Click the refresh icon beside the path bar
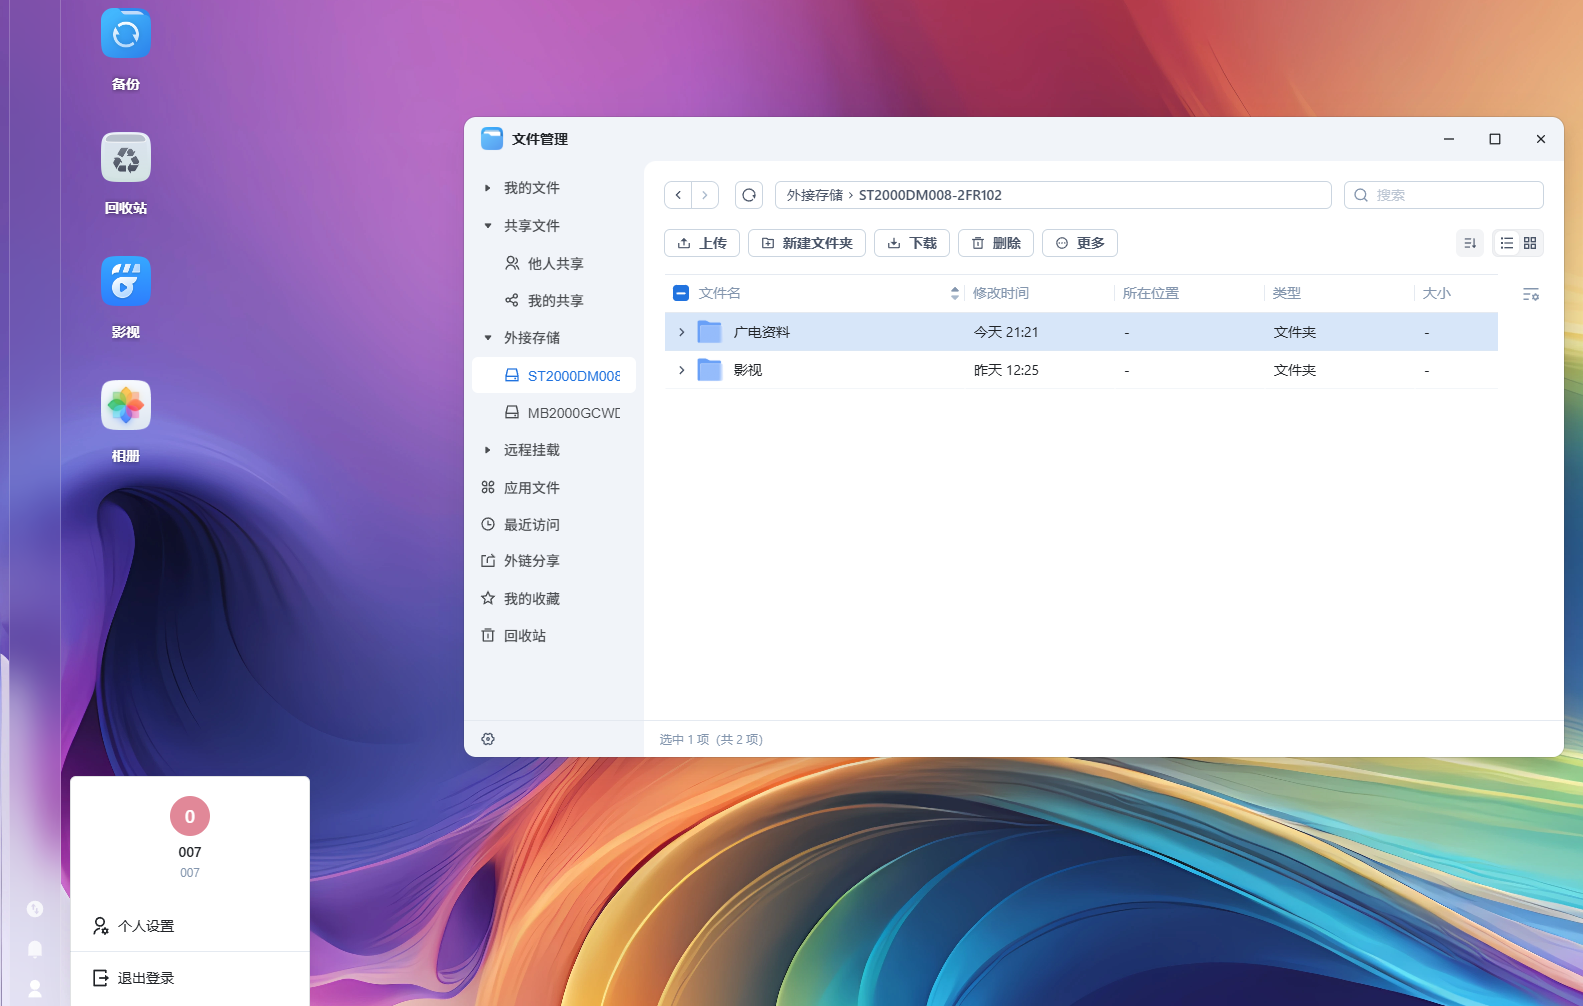Screen dimensions: 1583x1006 [749, 195]
